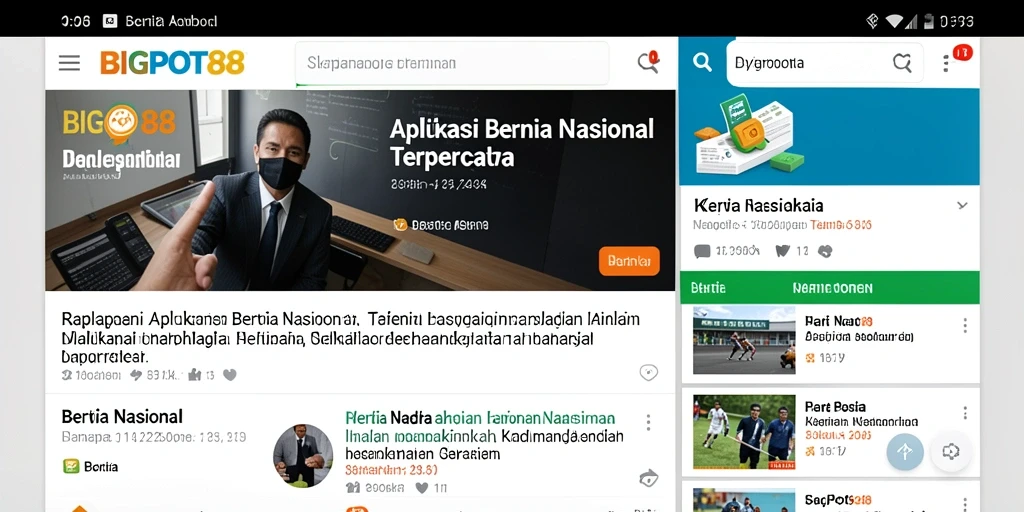
Task: Click the orange Bernia button on the banner
Action: 629,261
